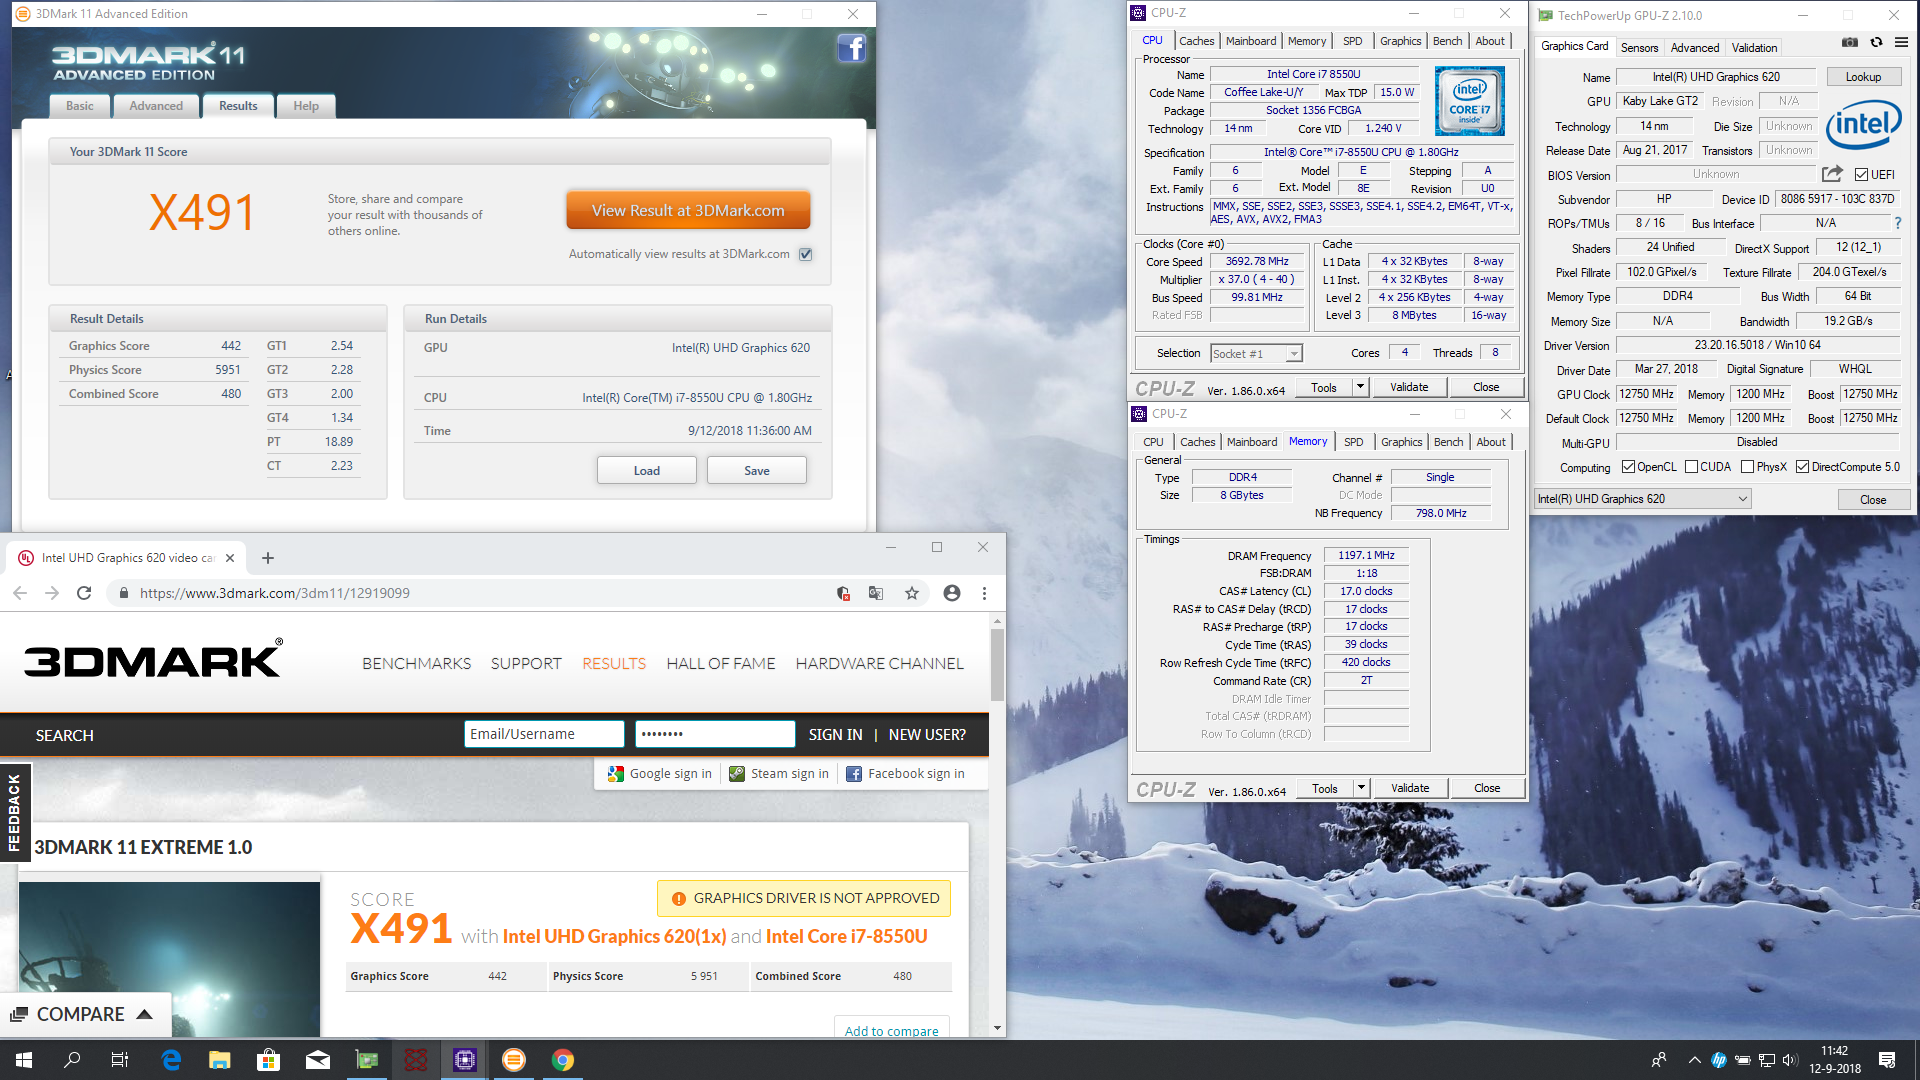Open HALL OF FAME on the 3DMark site
The image size is (1920, 1080).
[721, 664]
